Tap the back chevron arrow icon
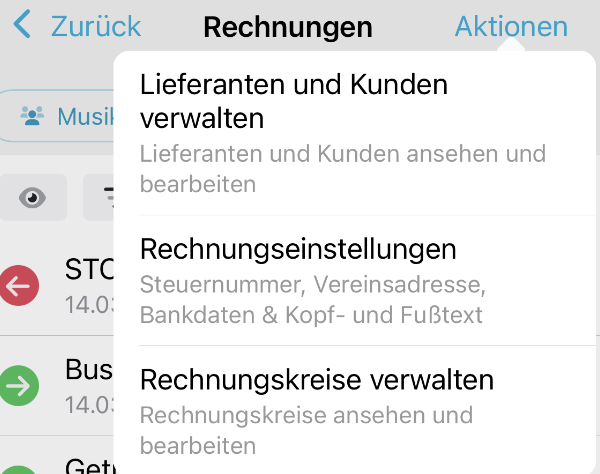Viewport: 600px width, 474px height. [x=22, y=24]
